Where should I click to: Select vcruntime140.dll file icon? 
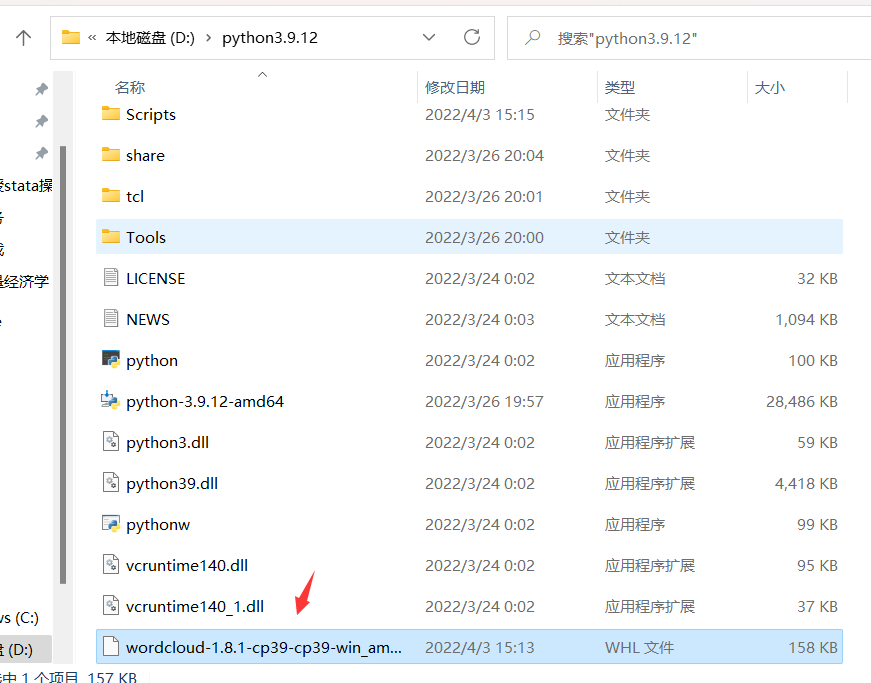pos(111,564)
